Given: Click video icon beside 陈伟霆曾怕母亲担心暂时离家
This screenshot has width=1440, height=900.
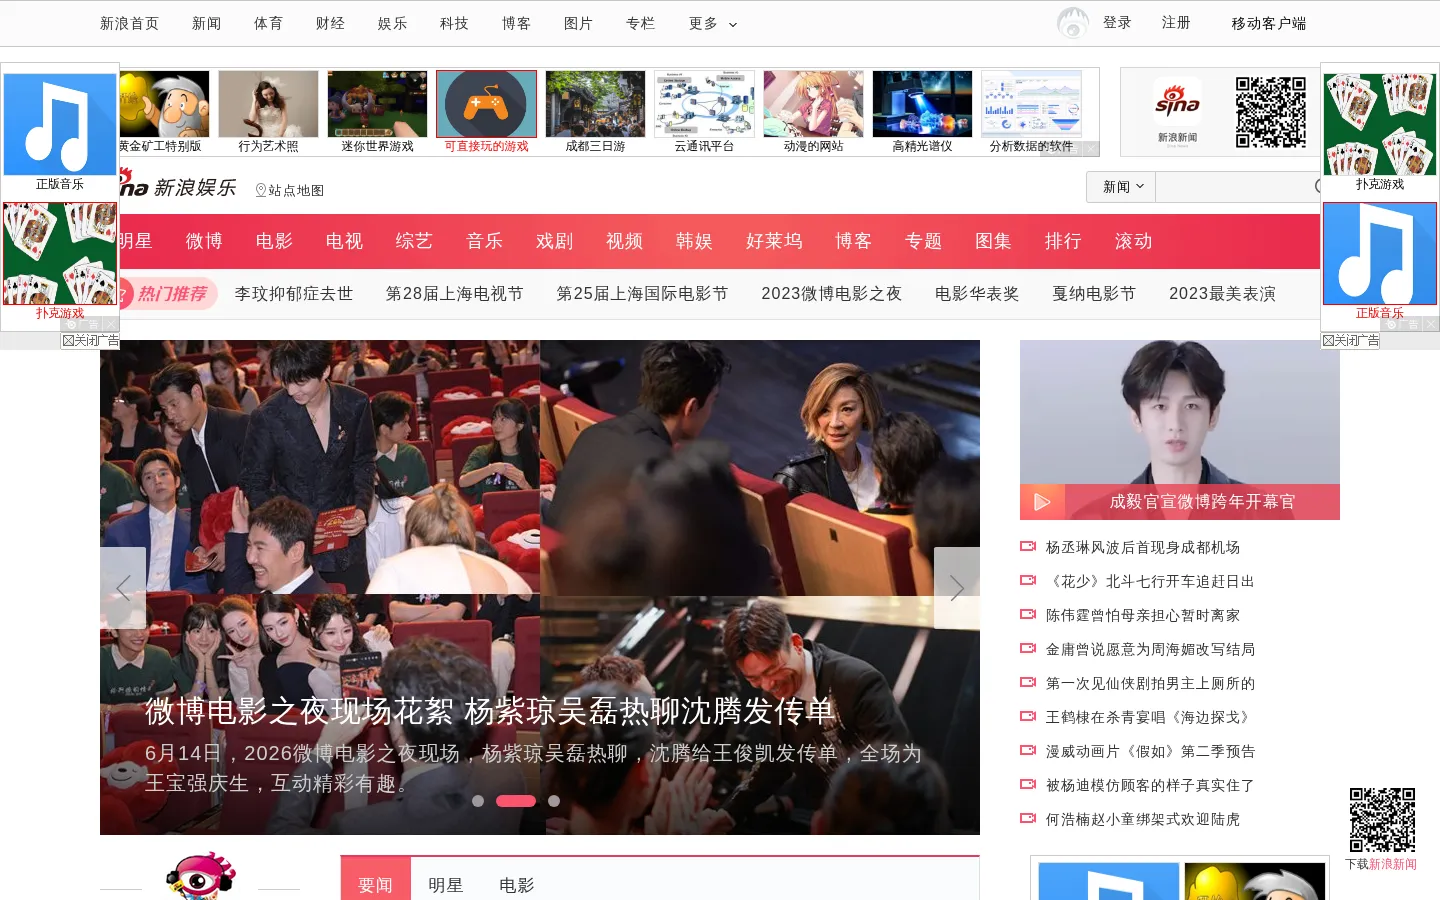Looking at the screenshot, I should (1027, 614).
